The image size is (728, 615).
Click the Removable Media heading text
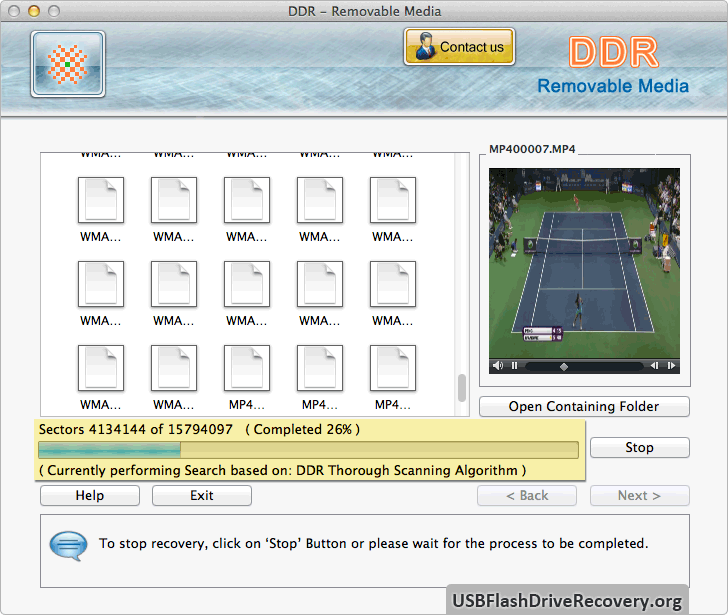click(613, 86)
